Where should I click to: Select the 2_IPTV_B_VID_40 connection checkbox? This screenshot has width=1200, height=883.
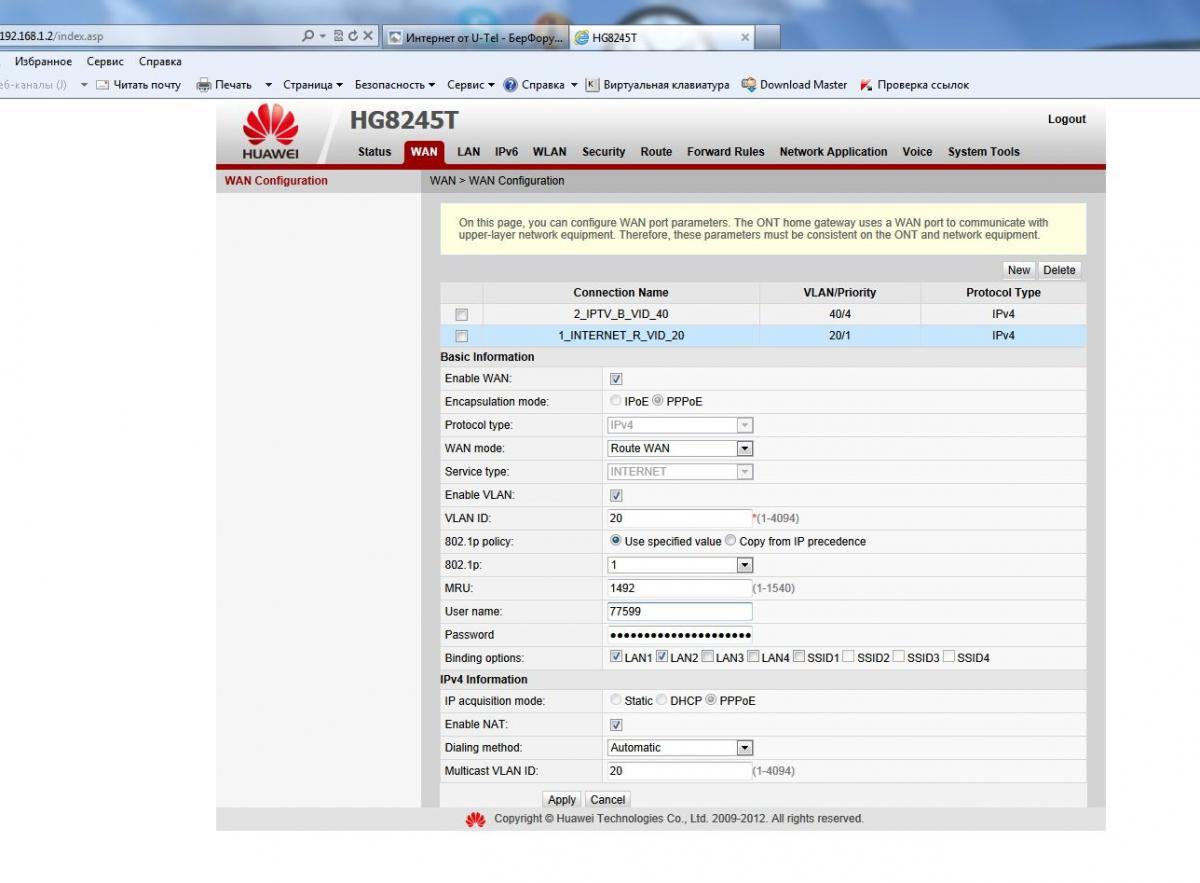(x=462, y=314)
